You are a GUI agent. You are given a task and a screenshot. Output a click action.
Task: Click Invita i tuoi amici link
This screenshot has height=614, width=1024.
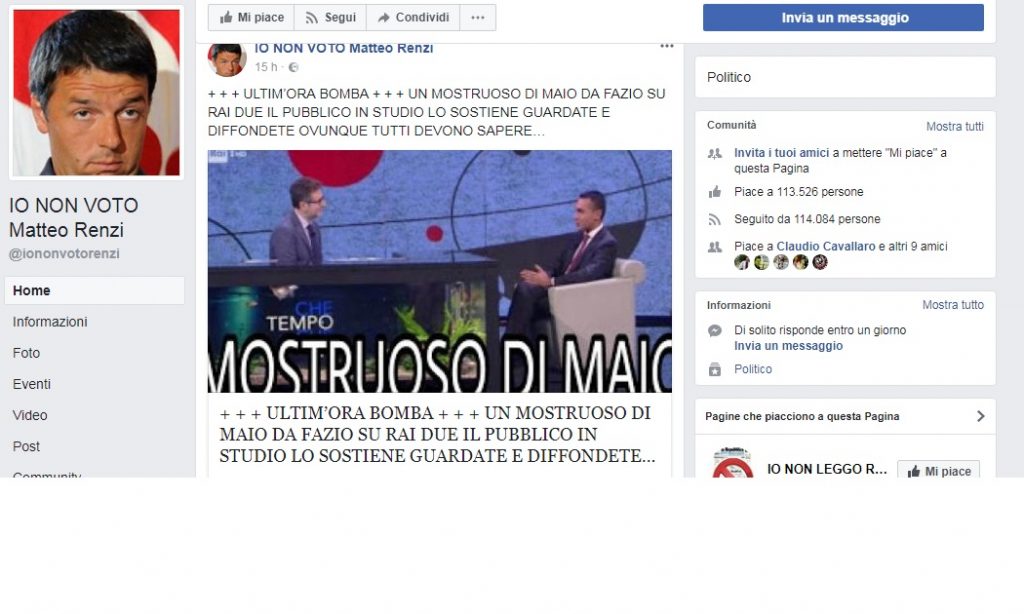pos(781,152)
